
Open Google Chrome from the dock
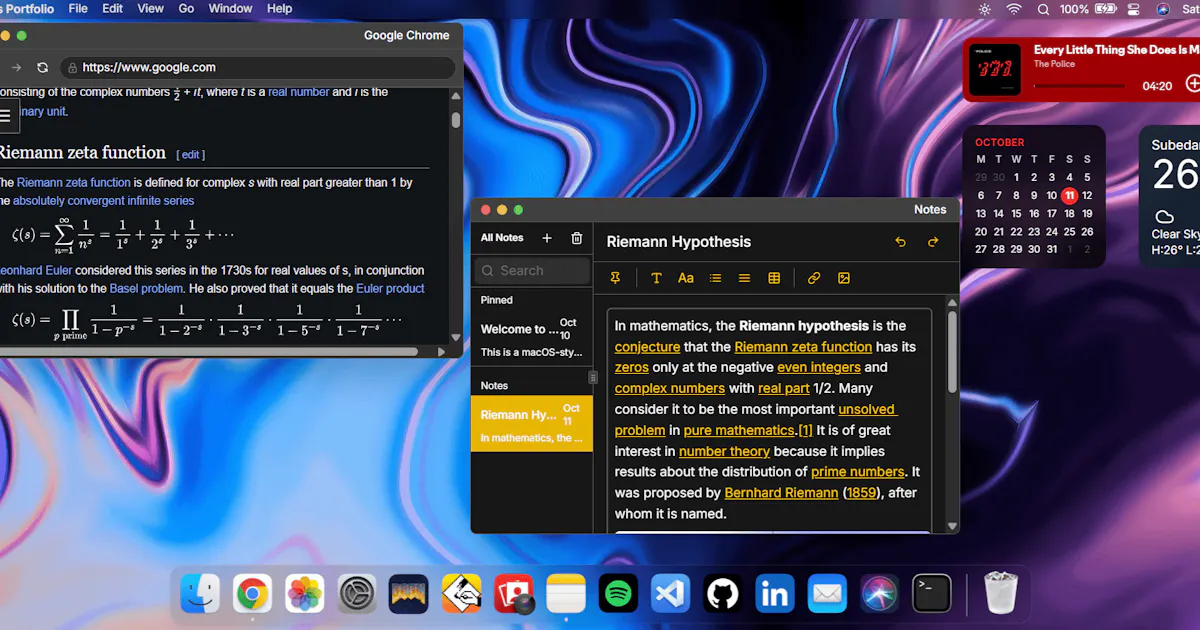(x=252, y=594)
